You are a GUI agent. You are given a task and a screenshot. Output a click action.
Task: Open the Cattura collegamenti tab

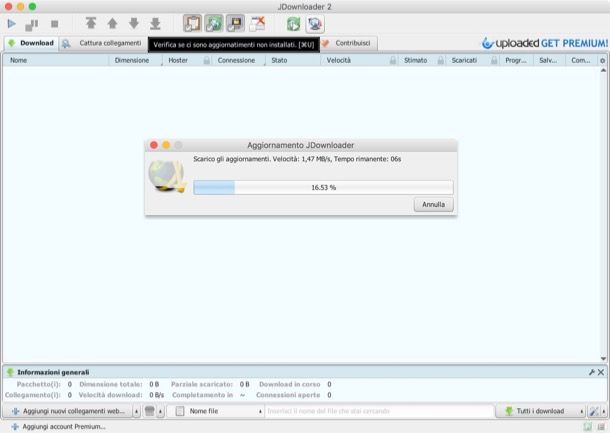click(x=103, y=43)
